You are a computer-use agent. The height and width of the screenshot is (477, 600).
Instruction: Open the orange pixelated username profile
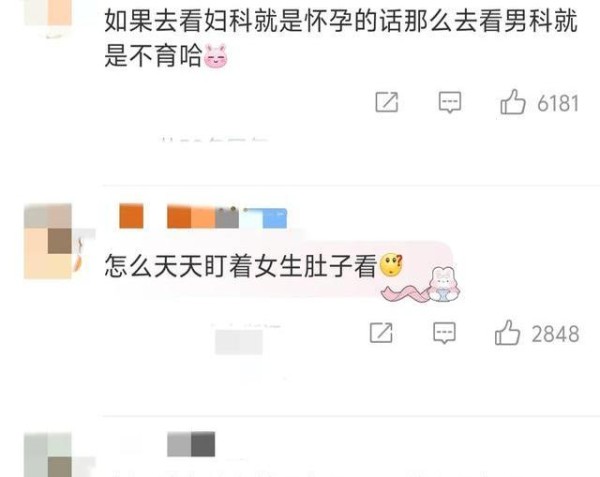[179, 217]
